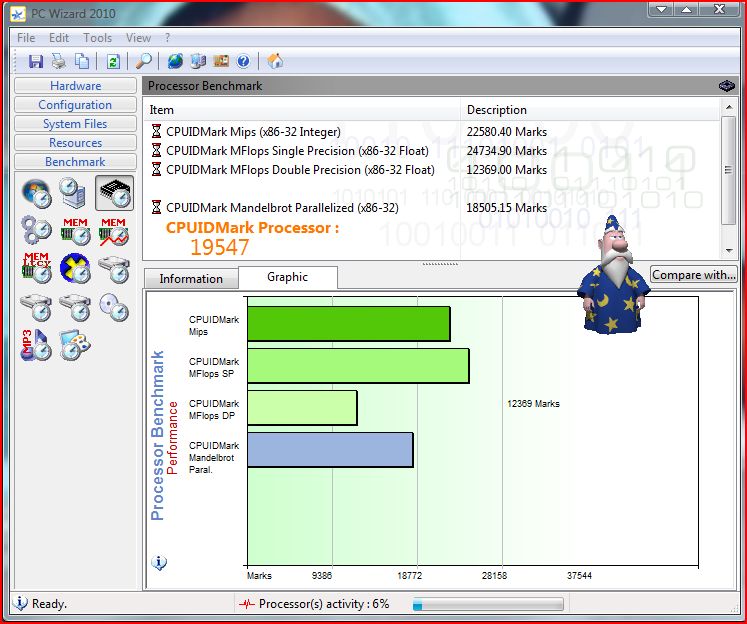Select the paint palette video benchmark icon

coord(75,345)
